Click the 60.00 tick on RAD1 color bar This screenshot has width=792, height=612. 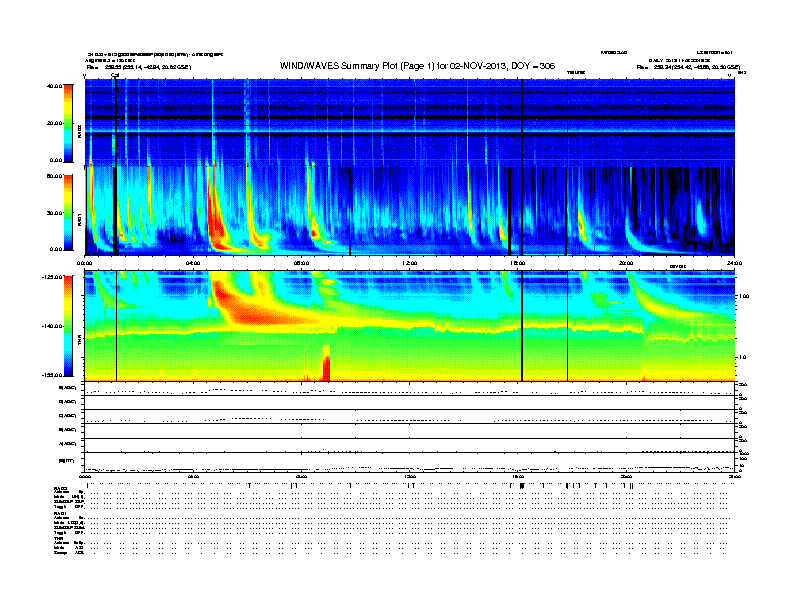point(55,176)
